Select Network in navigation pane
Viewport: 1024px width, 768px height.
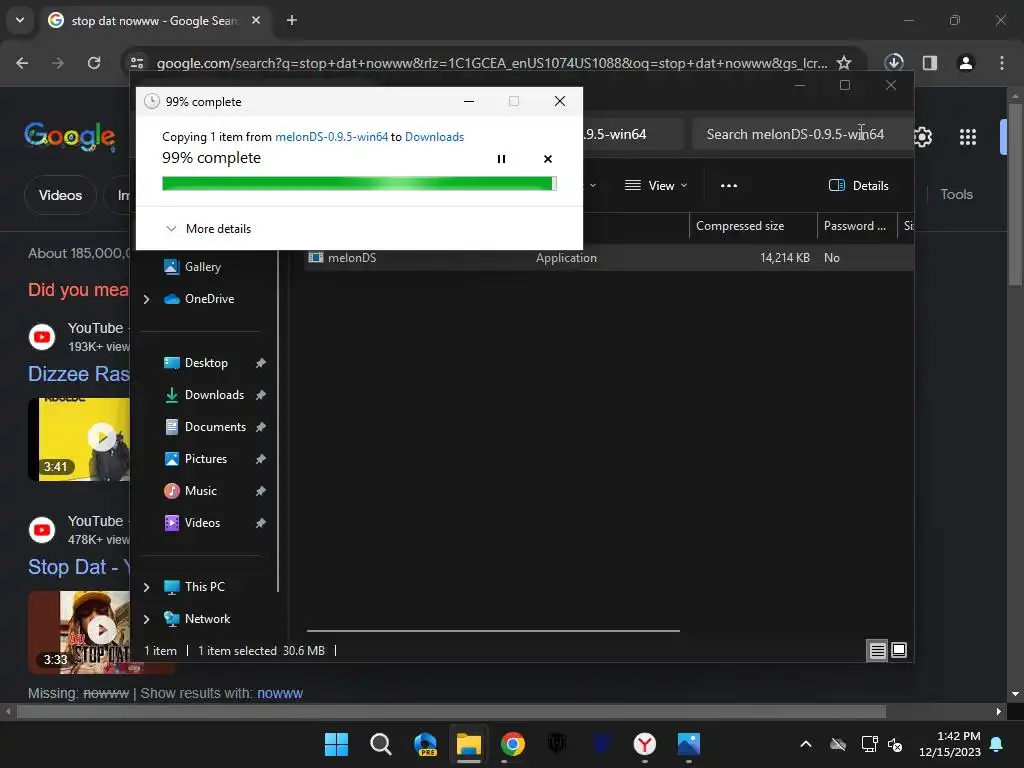(x=207, y=618)
